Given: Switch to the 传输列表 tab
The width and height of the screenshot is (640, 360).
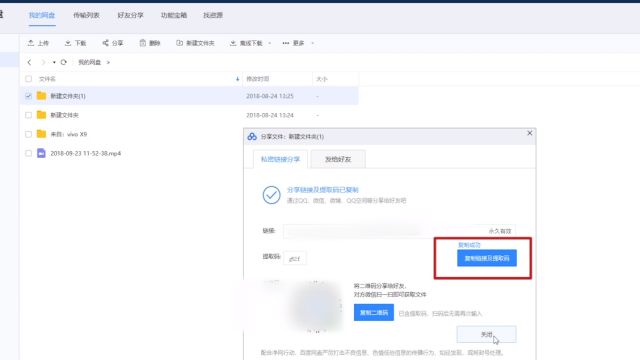Looking at the screenshot, I should (86, 15).
